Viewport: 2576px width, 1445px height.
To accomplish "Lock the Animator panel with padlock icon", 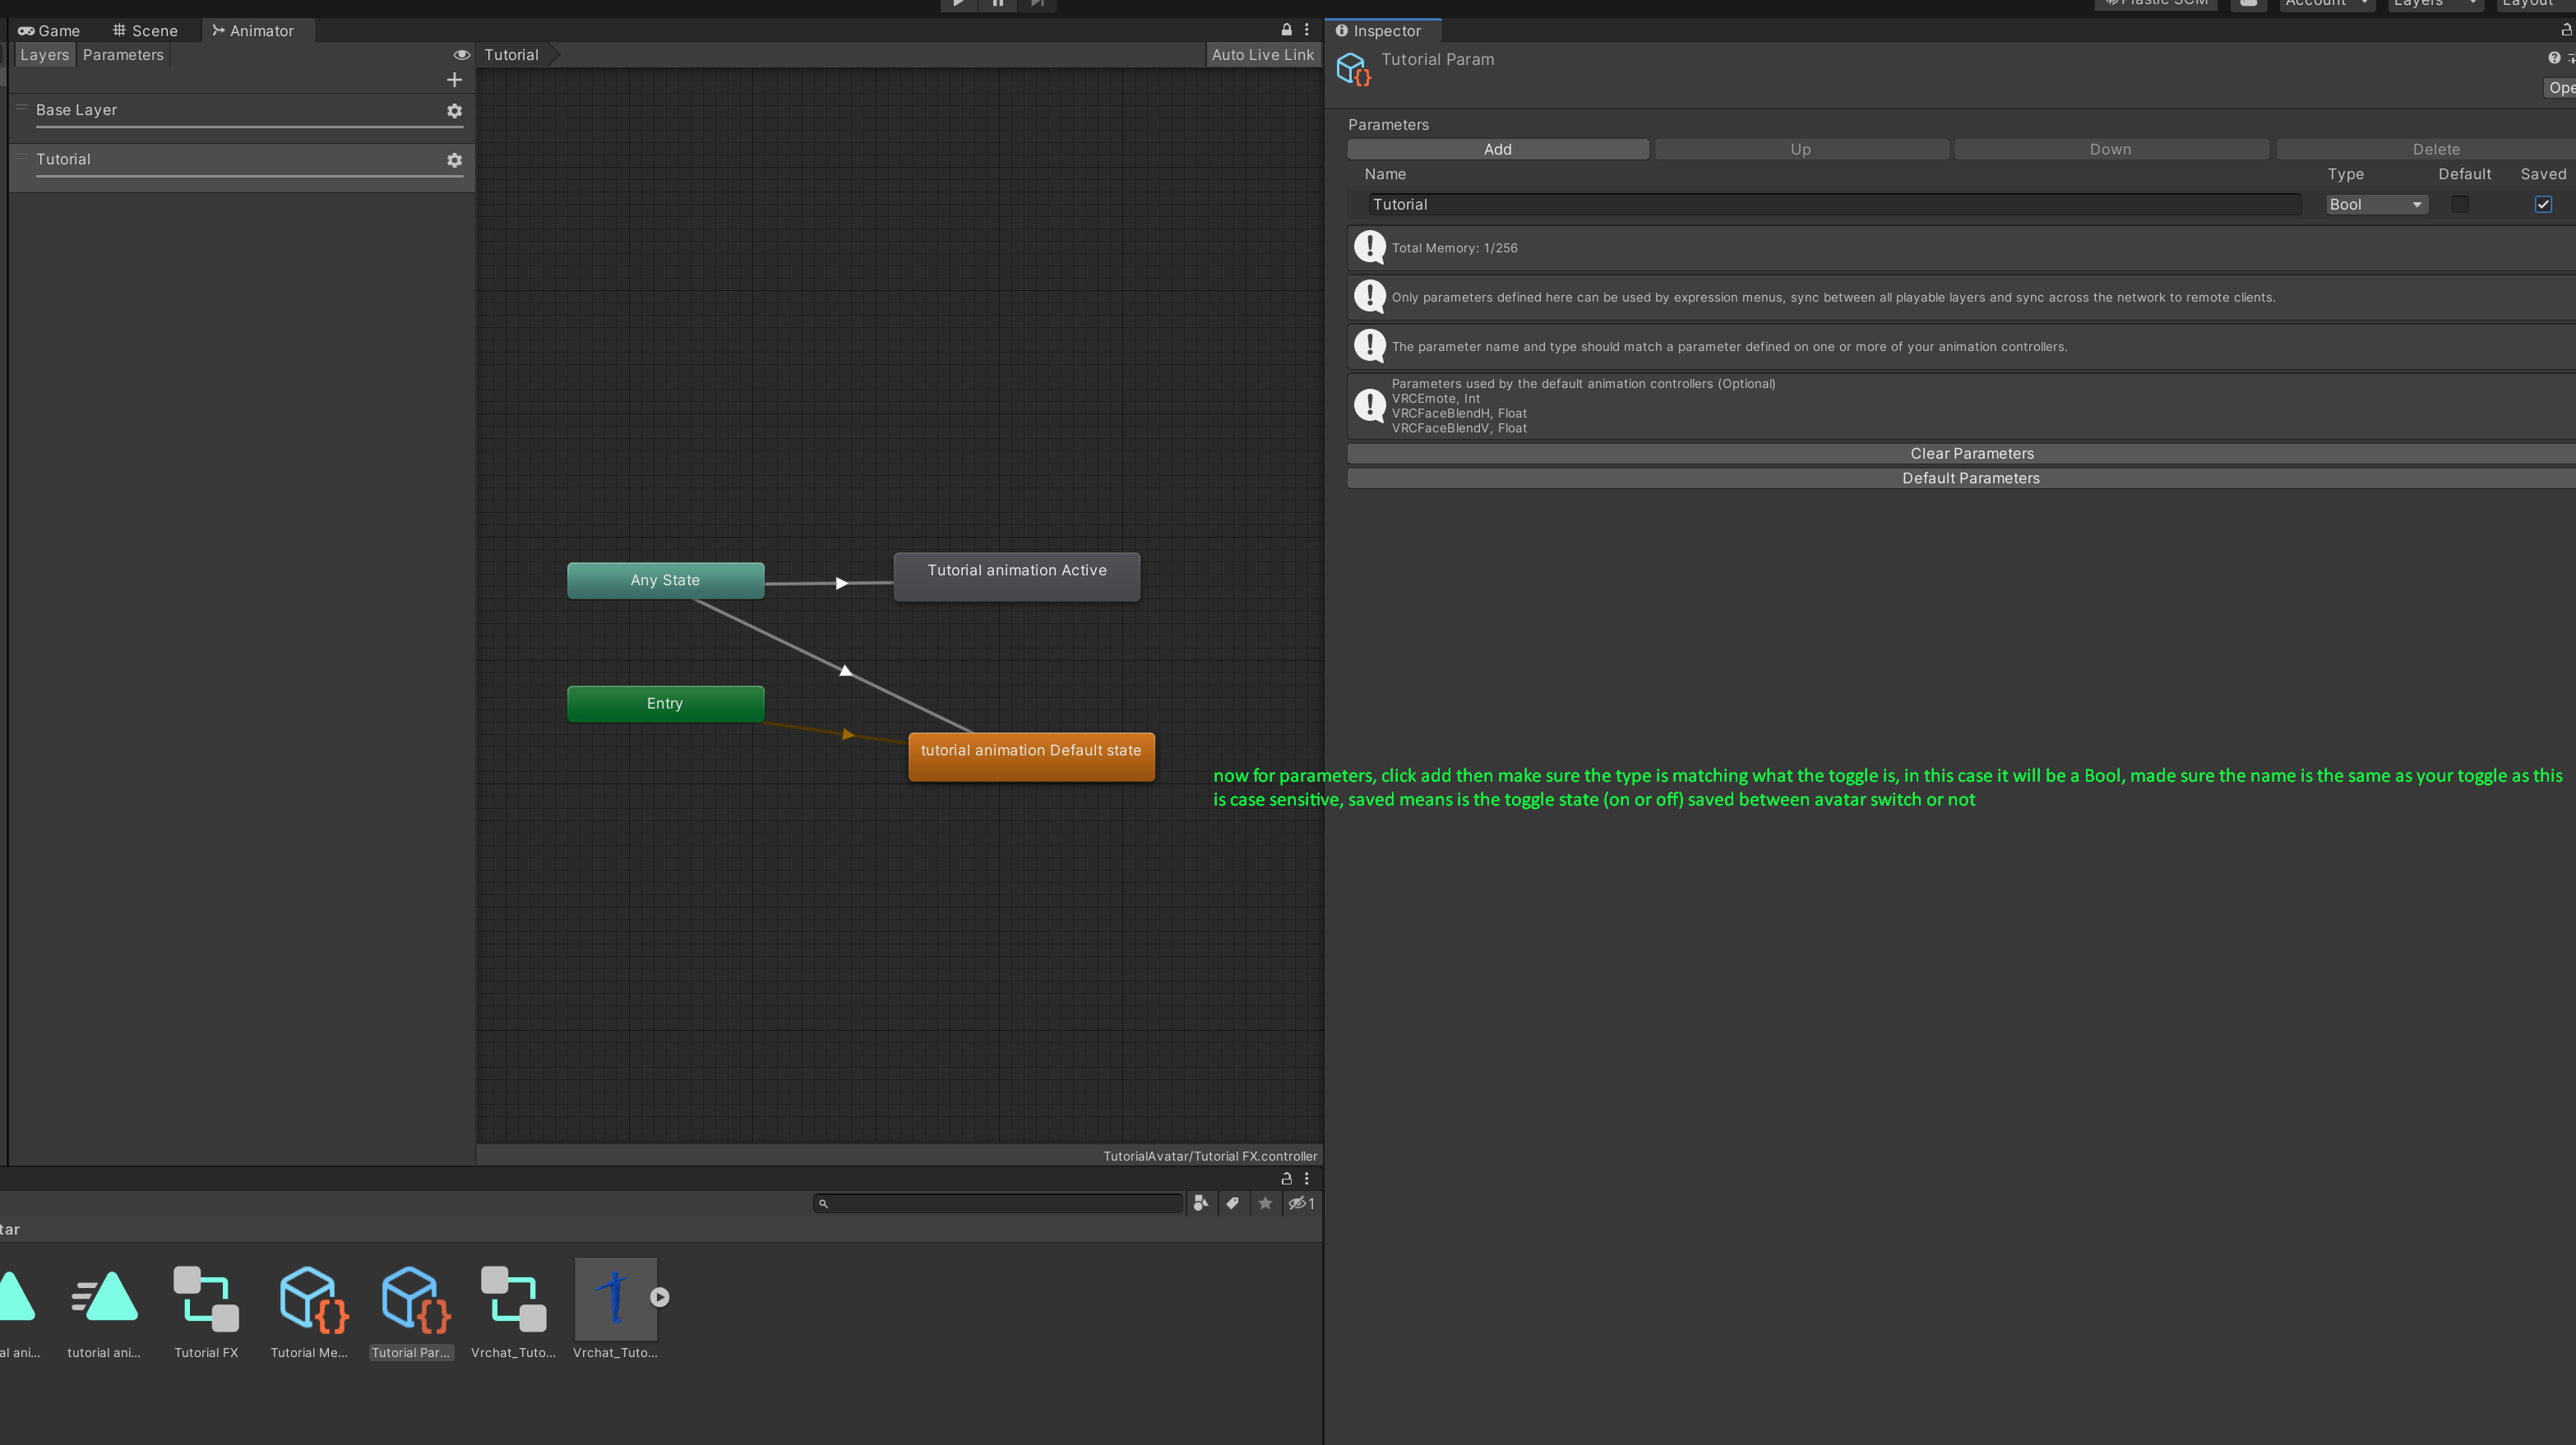I will point(1286,30).
